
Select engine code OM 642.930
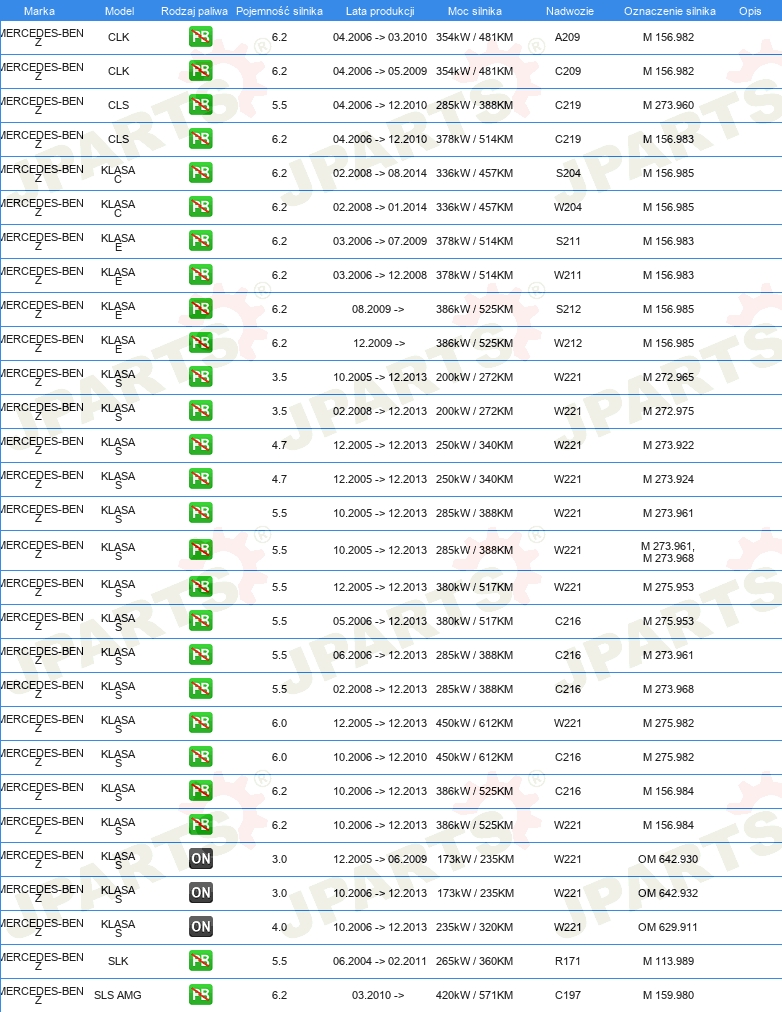coord(668,859)
